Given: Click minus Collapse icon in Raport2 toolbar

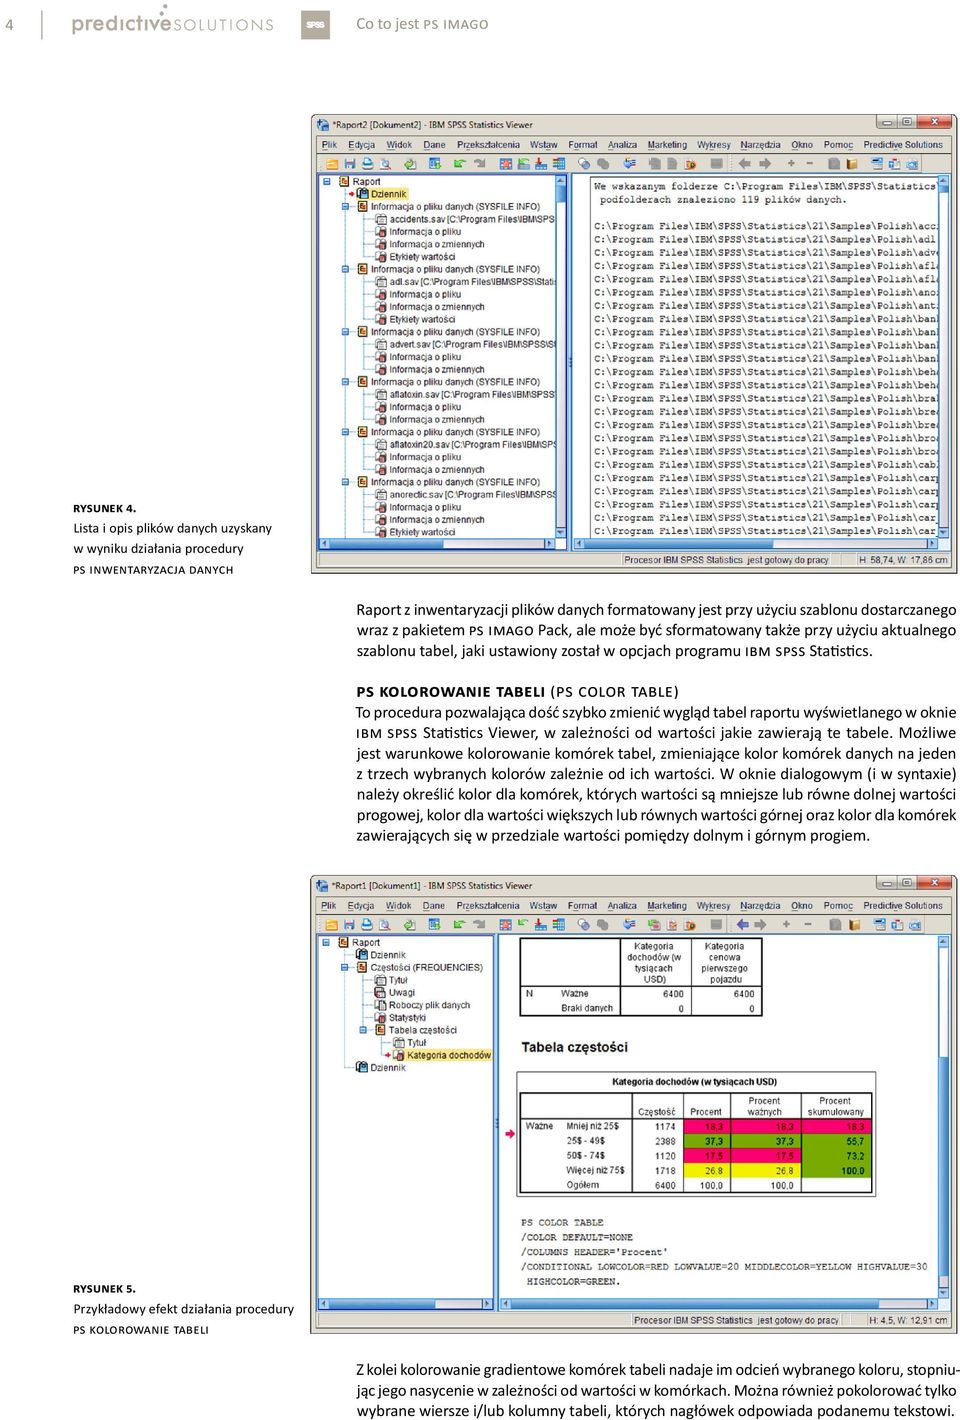Looking at the screenshot, I should click(x=810, y=163).
